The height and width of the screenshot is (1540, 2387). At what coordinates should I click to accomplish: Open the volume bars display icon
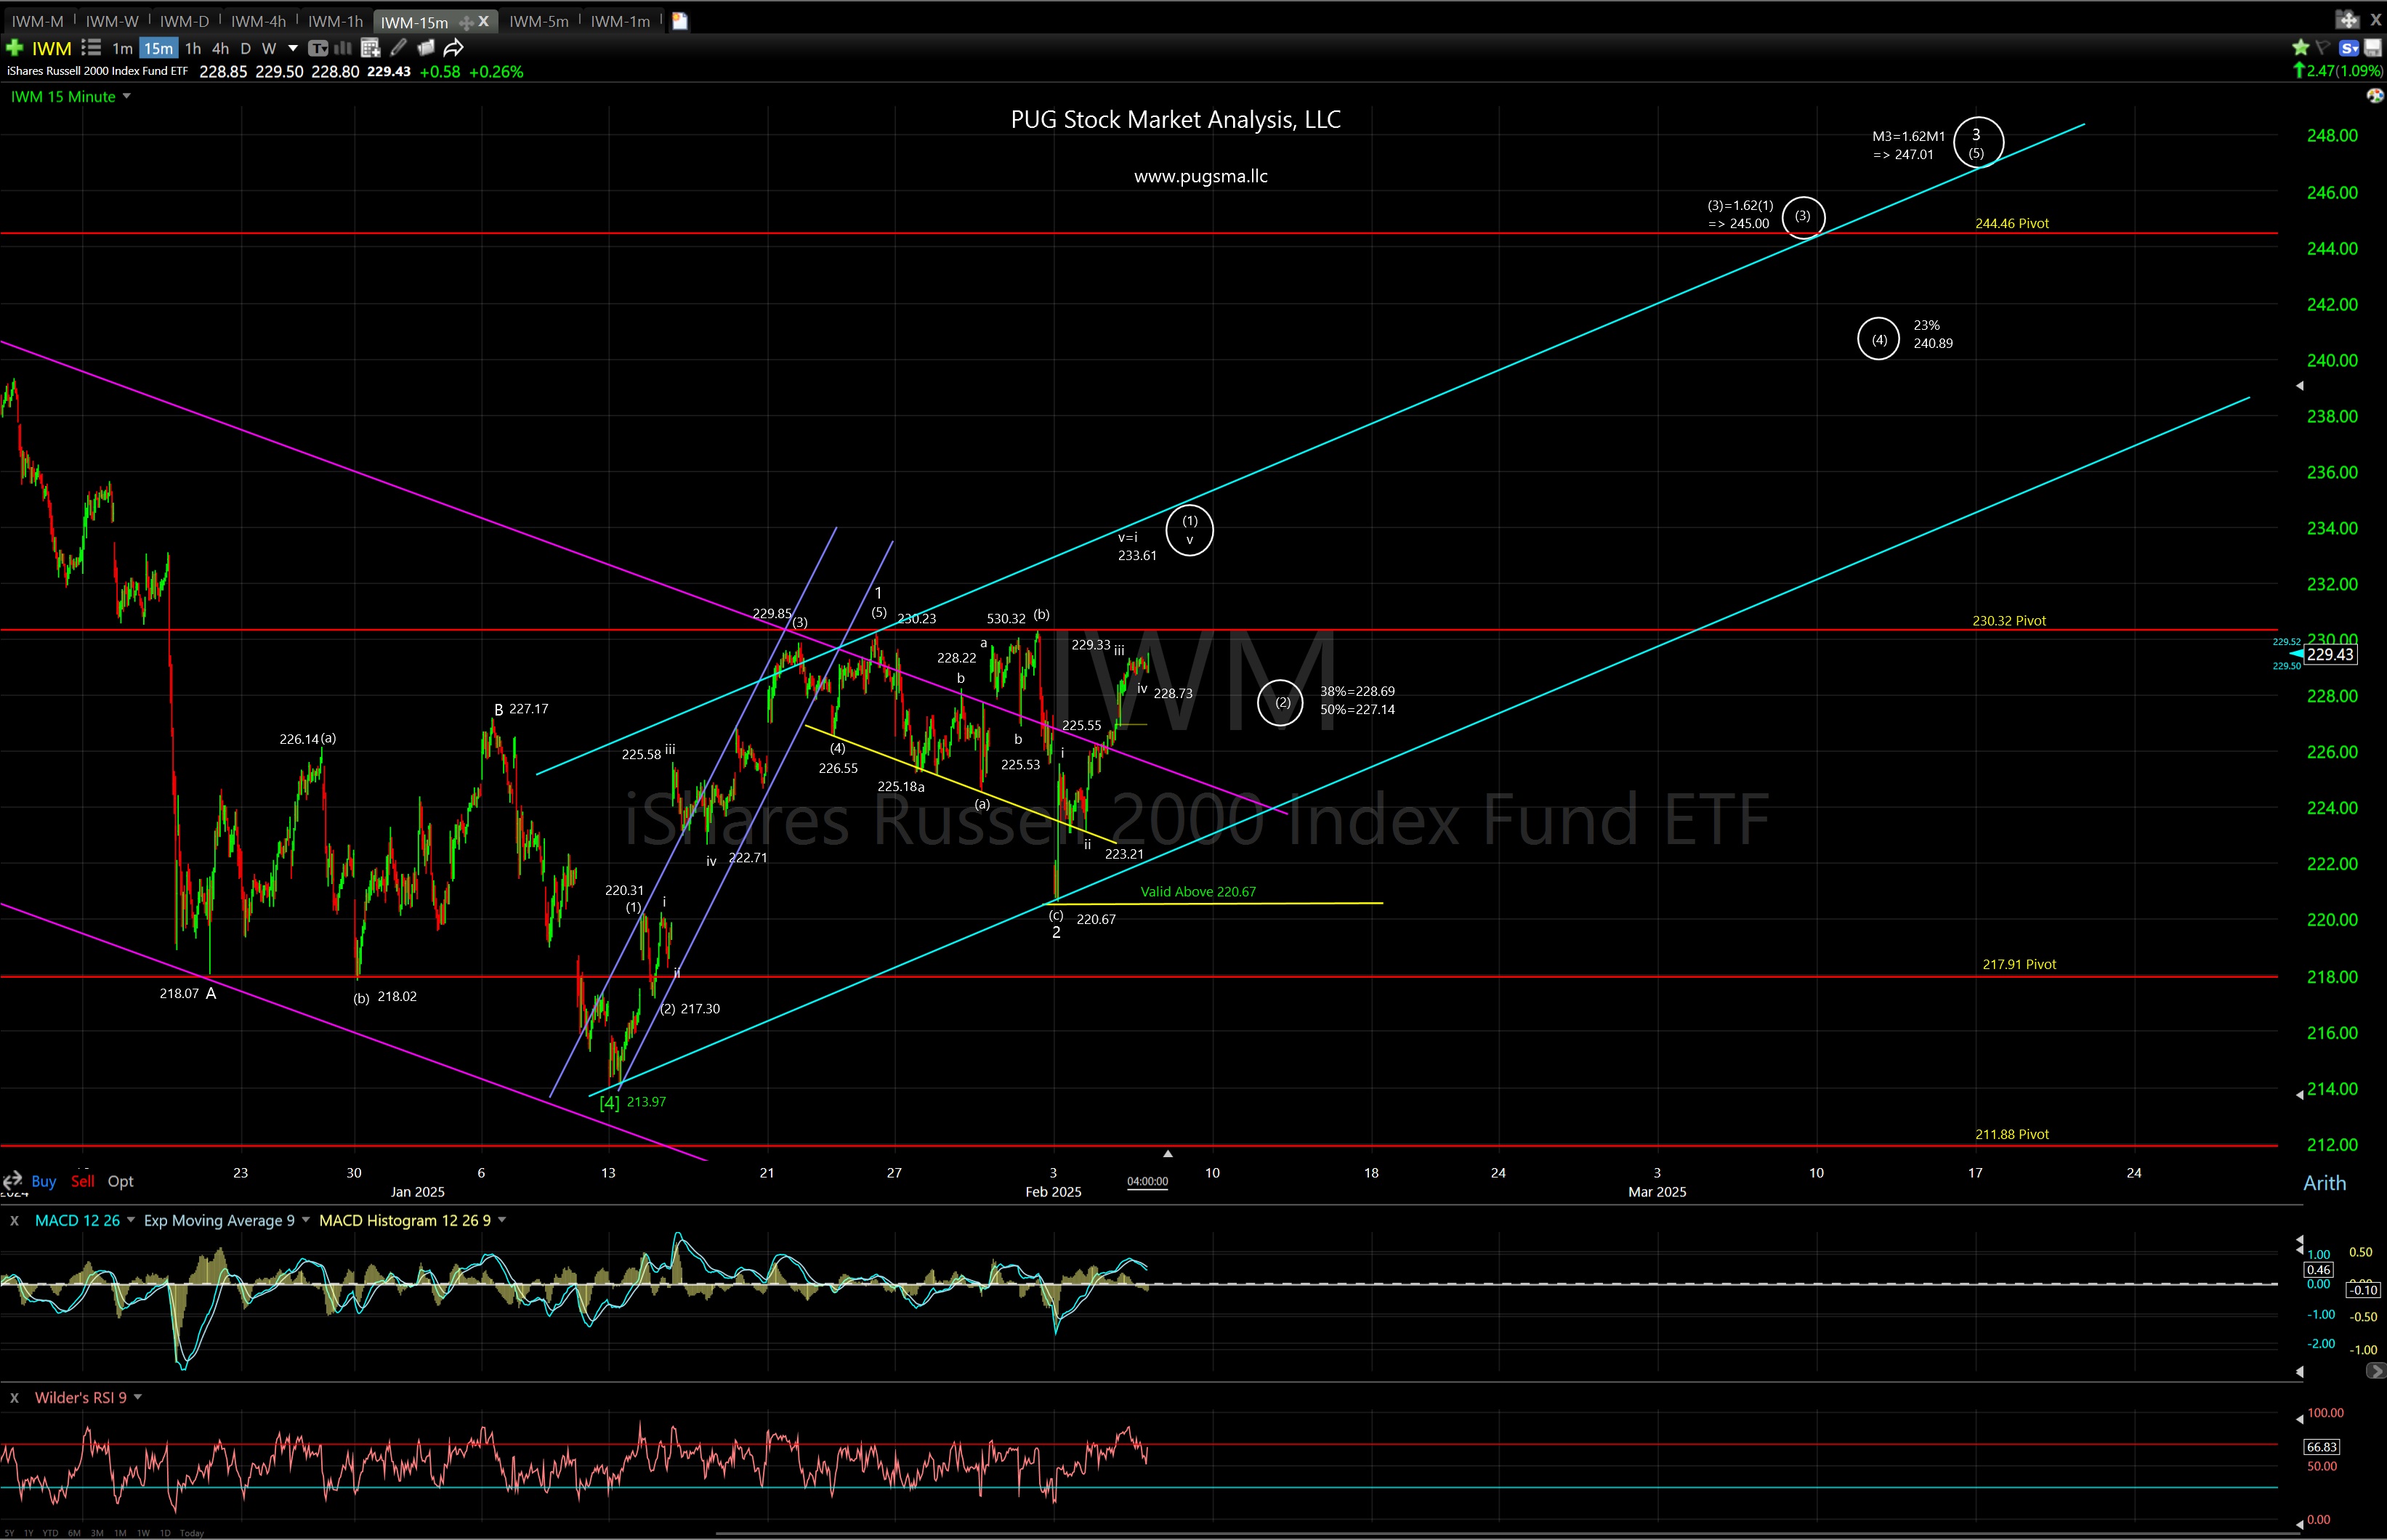(x=344, y=48)
